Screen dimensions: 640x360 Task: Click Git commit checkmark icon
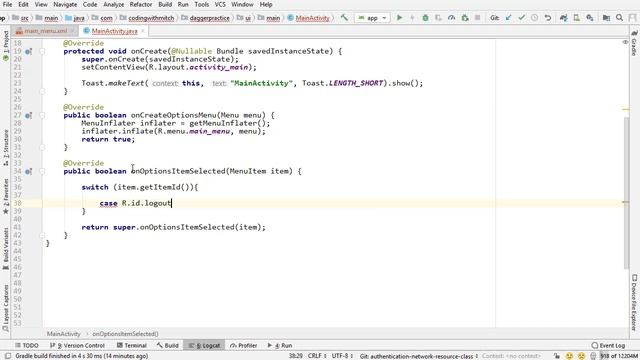[521, 18]
